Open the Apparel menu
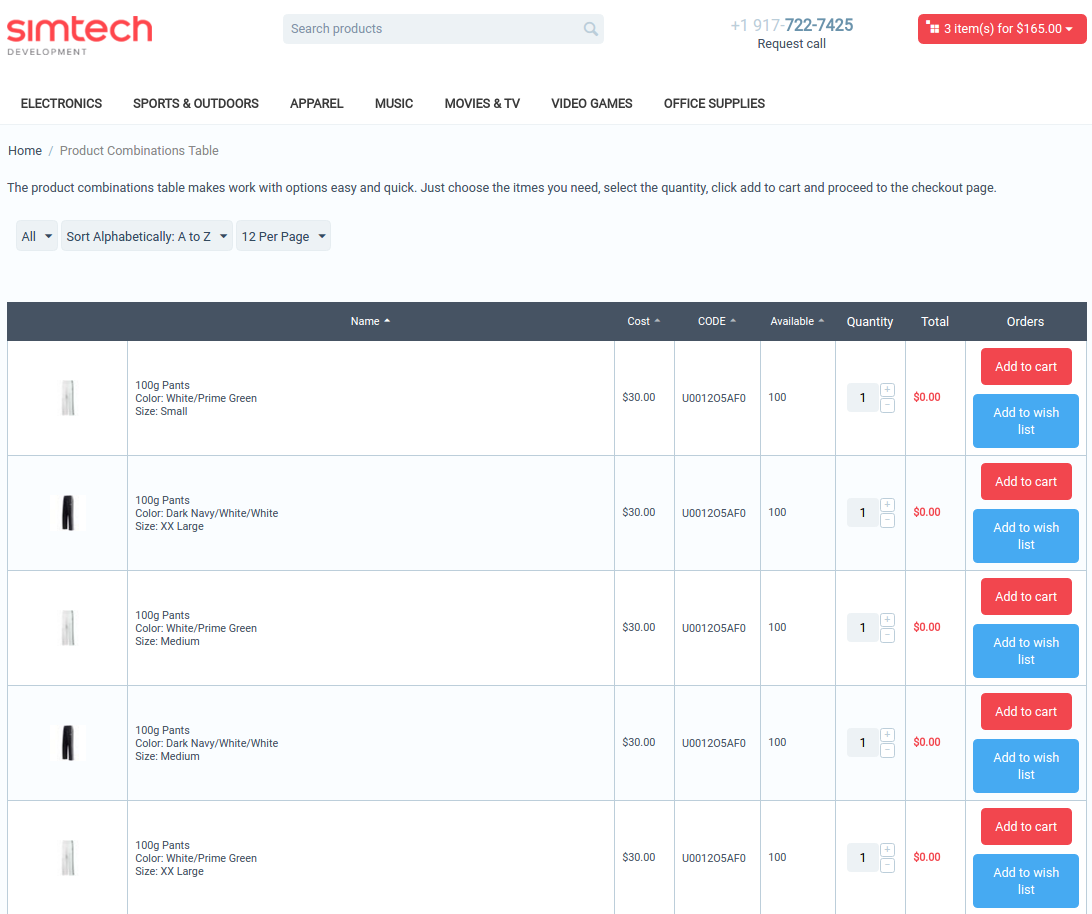The image size is (1092, 914). click(317, 103)
